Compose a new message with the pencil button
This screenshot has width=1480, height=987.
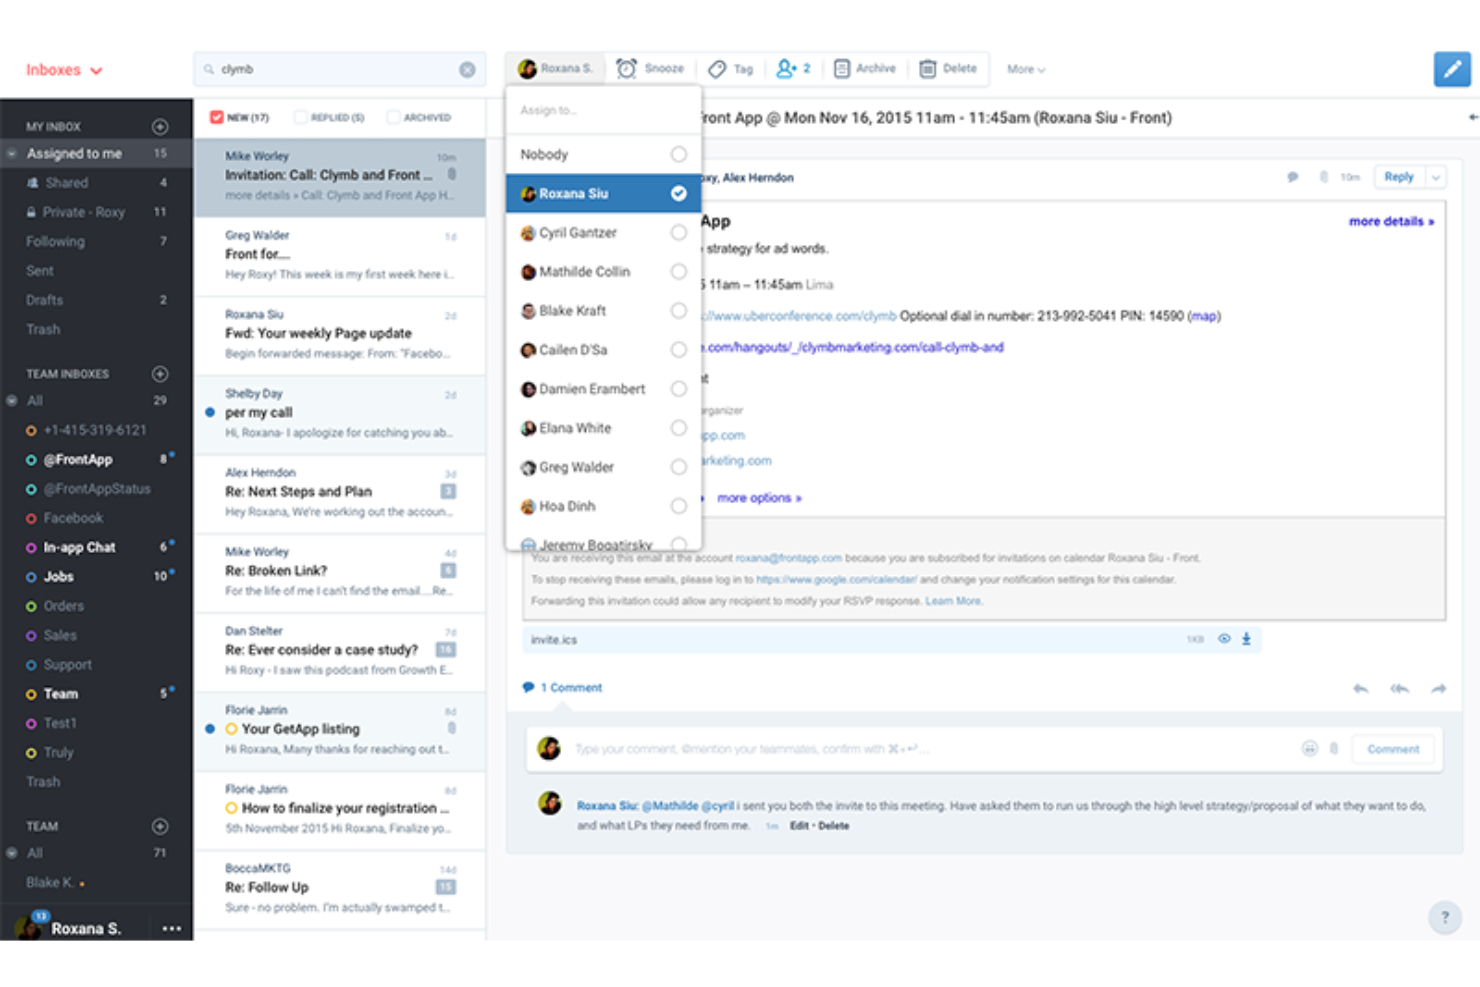pos(1452,69)
